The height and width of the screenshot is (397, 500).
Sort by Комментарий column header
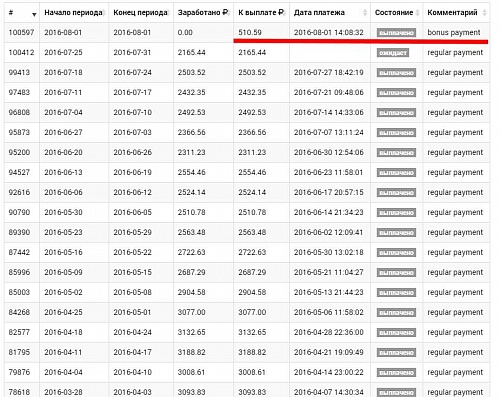pyautogui.click(x=456, y=13)
